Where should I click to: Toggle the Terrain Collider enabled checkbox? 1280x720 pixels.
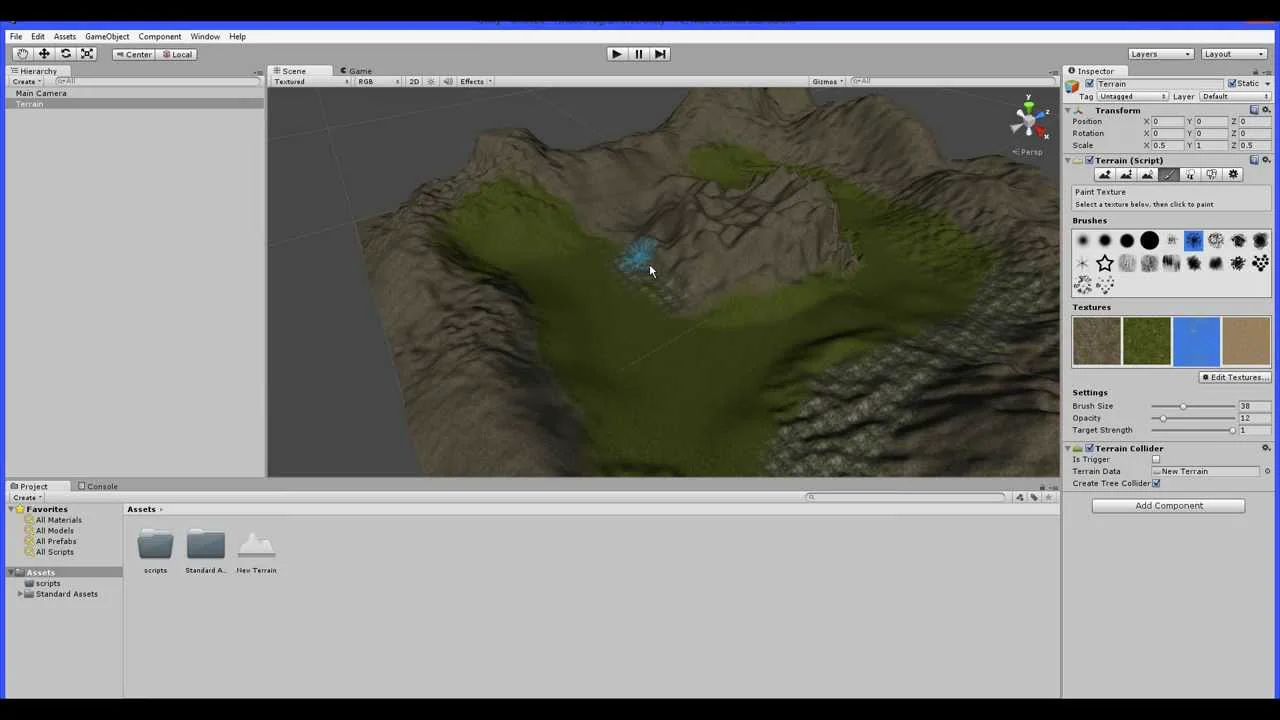click(x=1089, y=448)
